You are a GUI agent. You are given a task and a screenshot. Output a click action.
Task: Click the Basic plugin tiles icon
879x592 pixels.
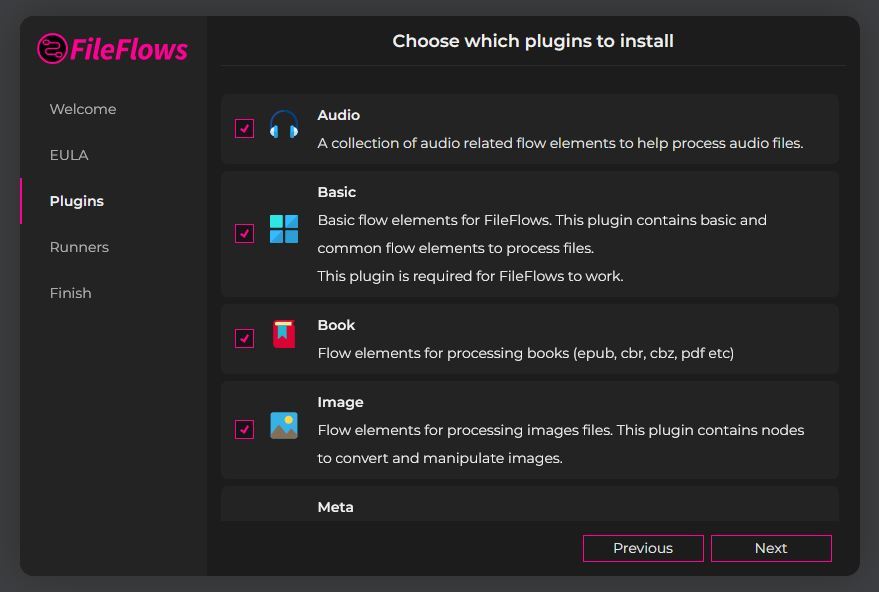coord(284,229)
